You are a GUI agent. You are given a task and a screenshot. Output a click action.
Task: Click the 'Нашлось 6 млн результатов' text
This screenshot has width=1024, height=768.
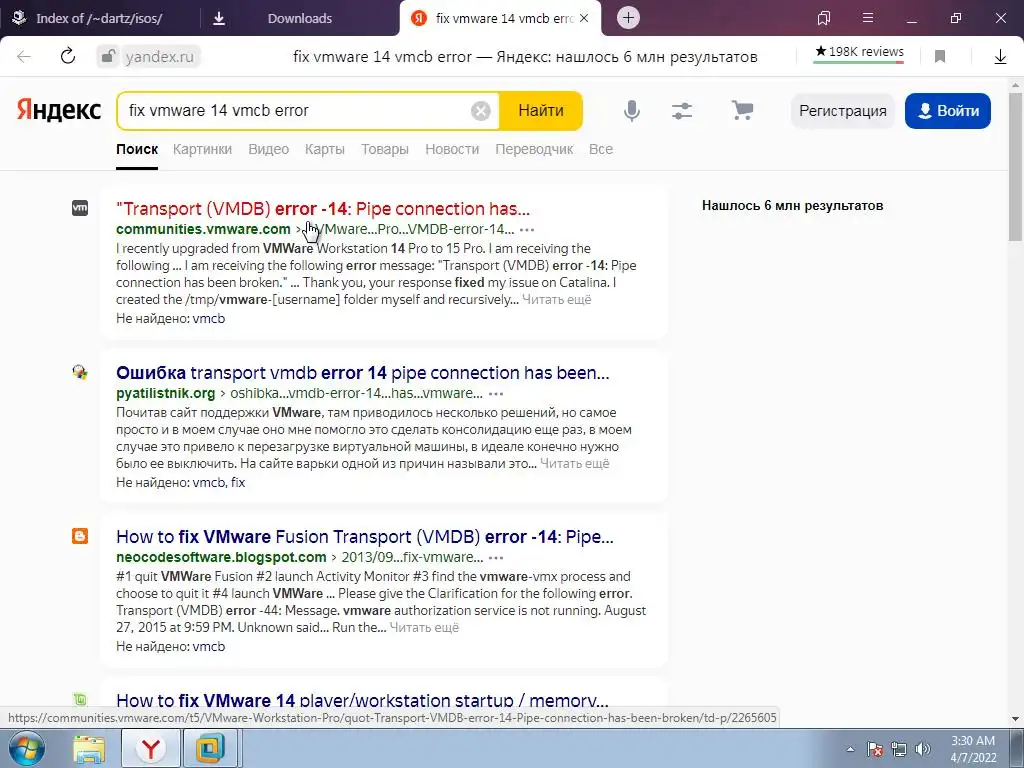(x=792, y=206)
